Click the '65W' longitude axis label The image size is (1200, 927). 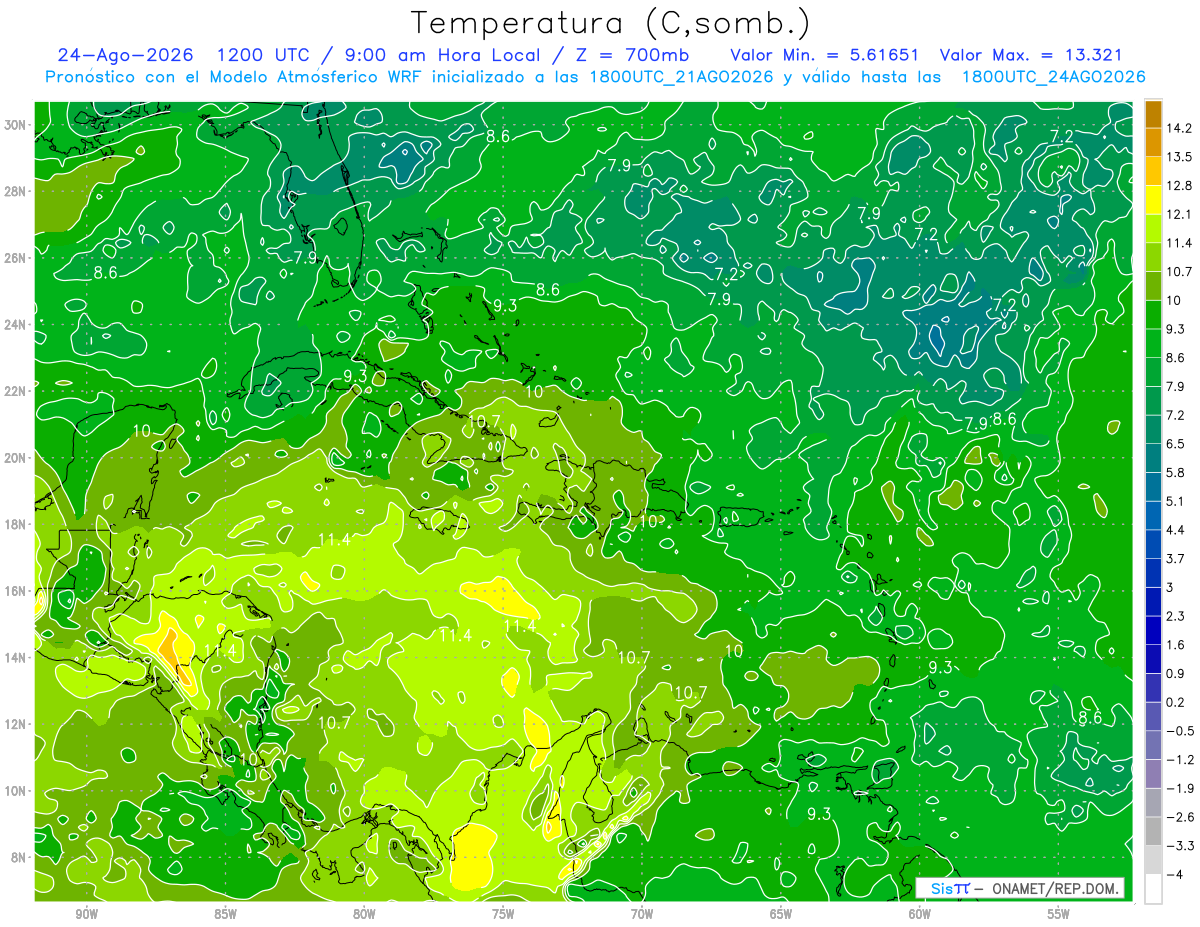coord(781,914)
